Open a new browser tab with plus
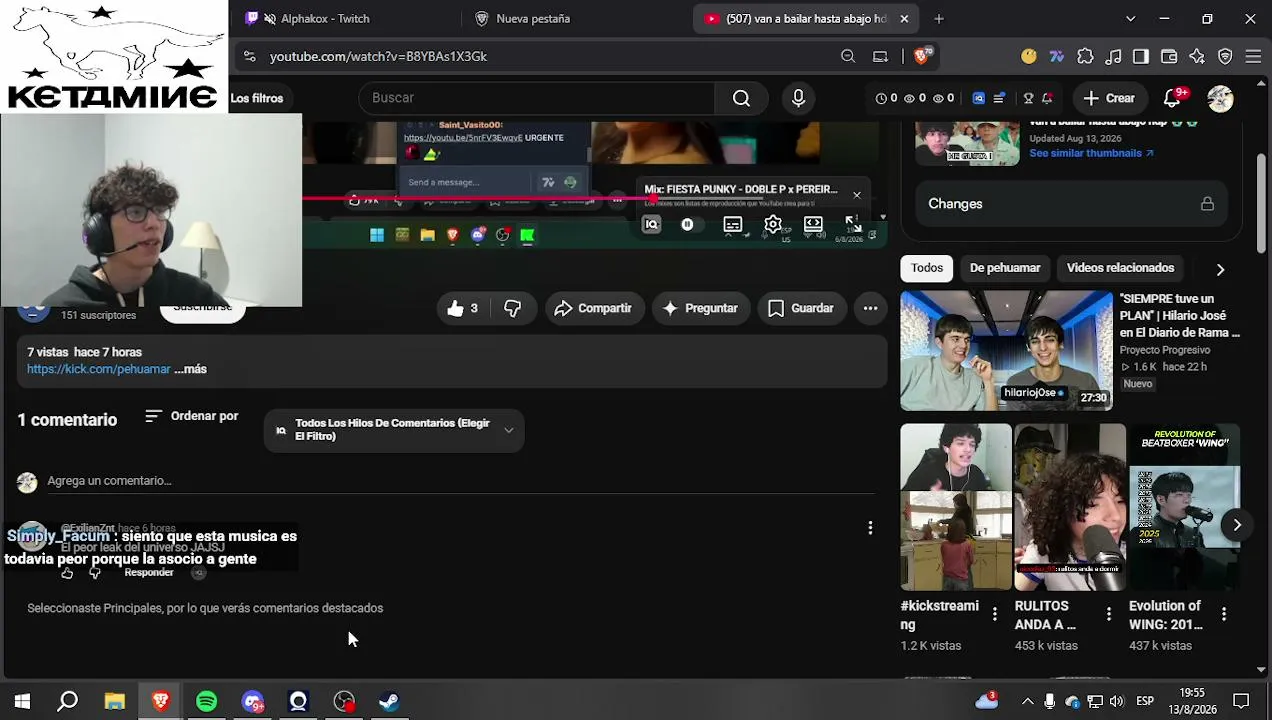Viewport: 1272px width, 720px height. pos(938,18)
